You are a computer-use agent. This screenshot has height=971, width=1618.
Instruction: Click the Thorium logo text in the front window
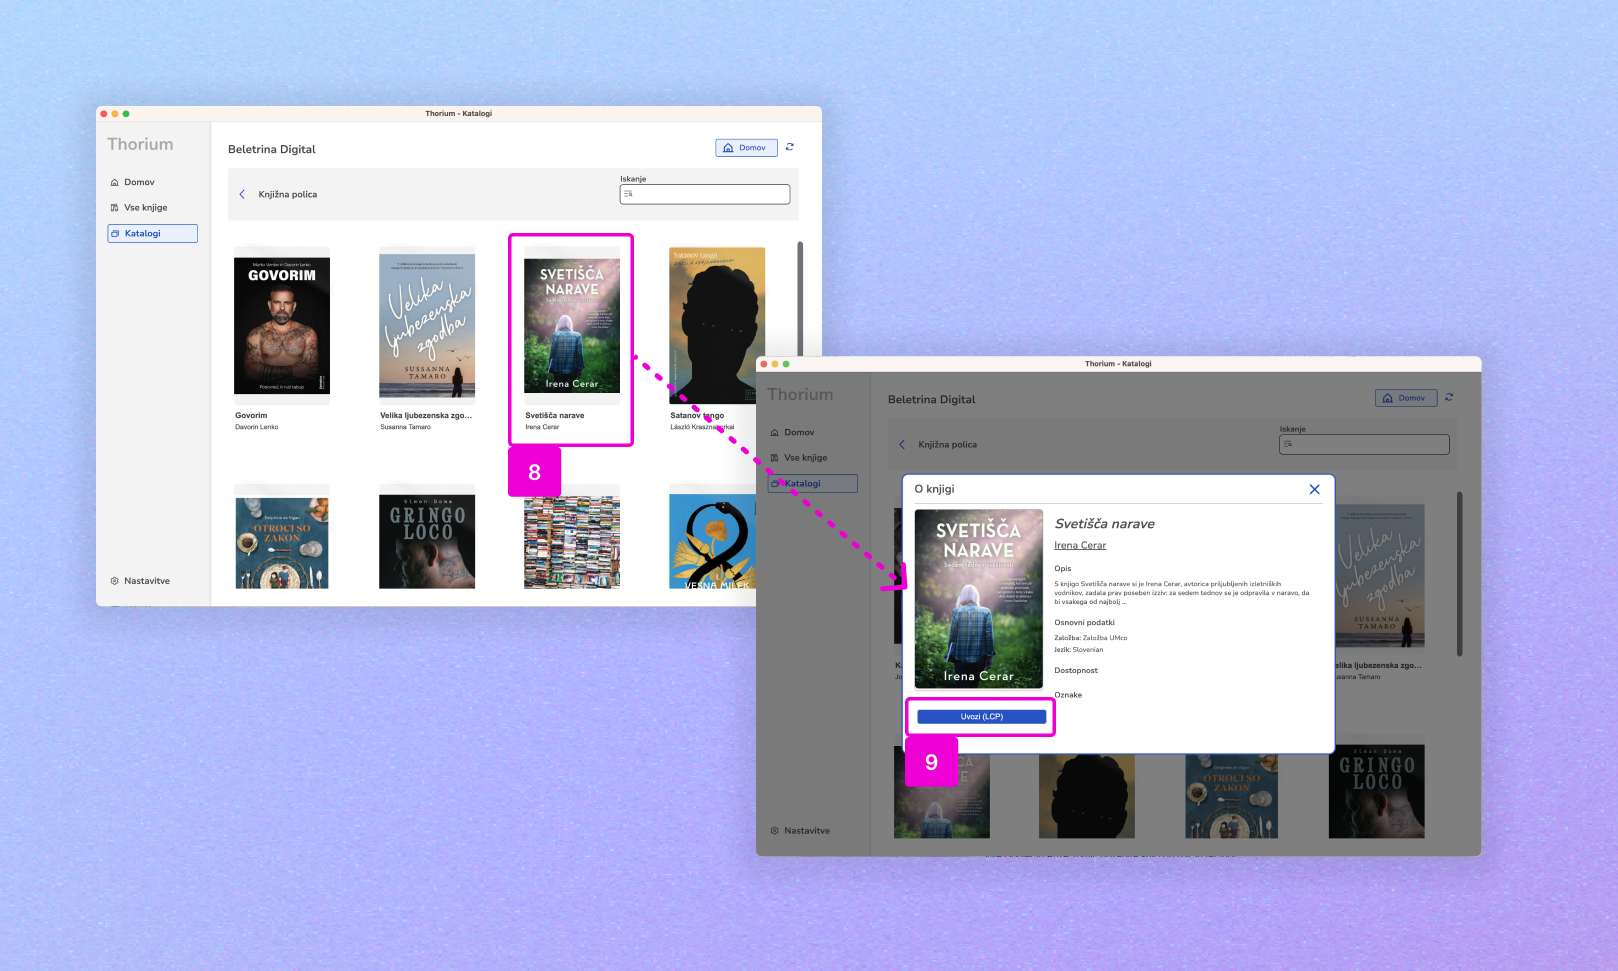pos(800,394)
